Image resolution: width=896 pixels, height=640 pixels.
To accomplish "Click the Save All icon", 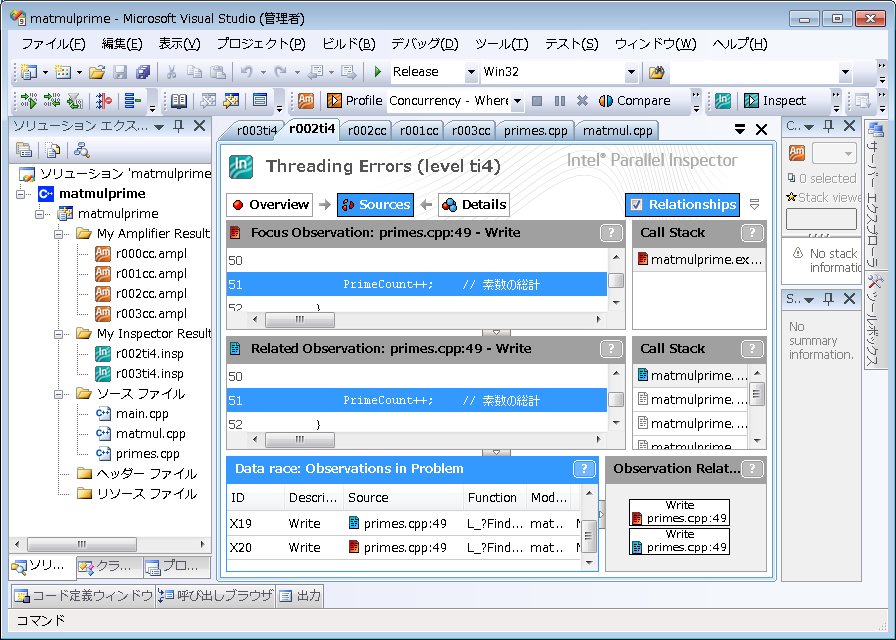I will tap(142, 72).
